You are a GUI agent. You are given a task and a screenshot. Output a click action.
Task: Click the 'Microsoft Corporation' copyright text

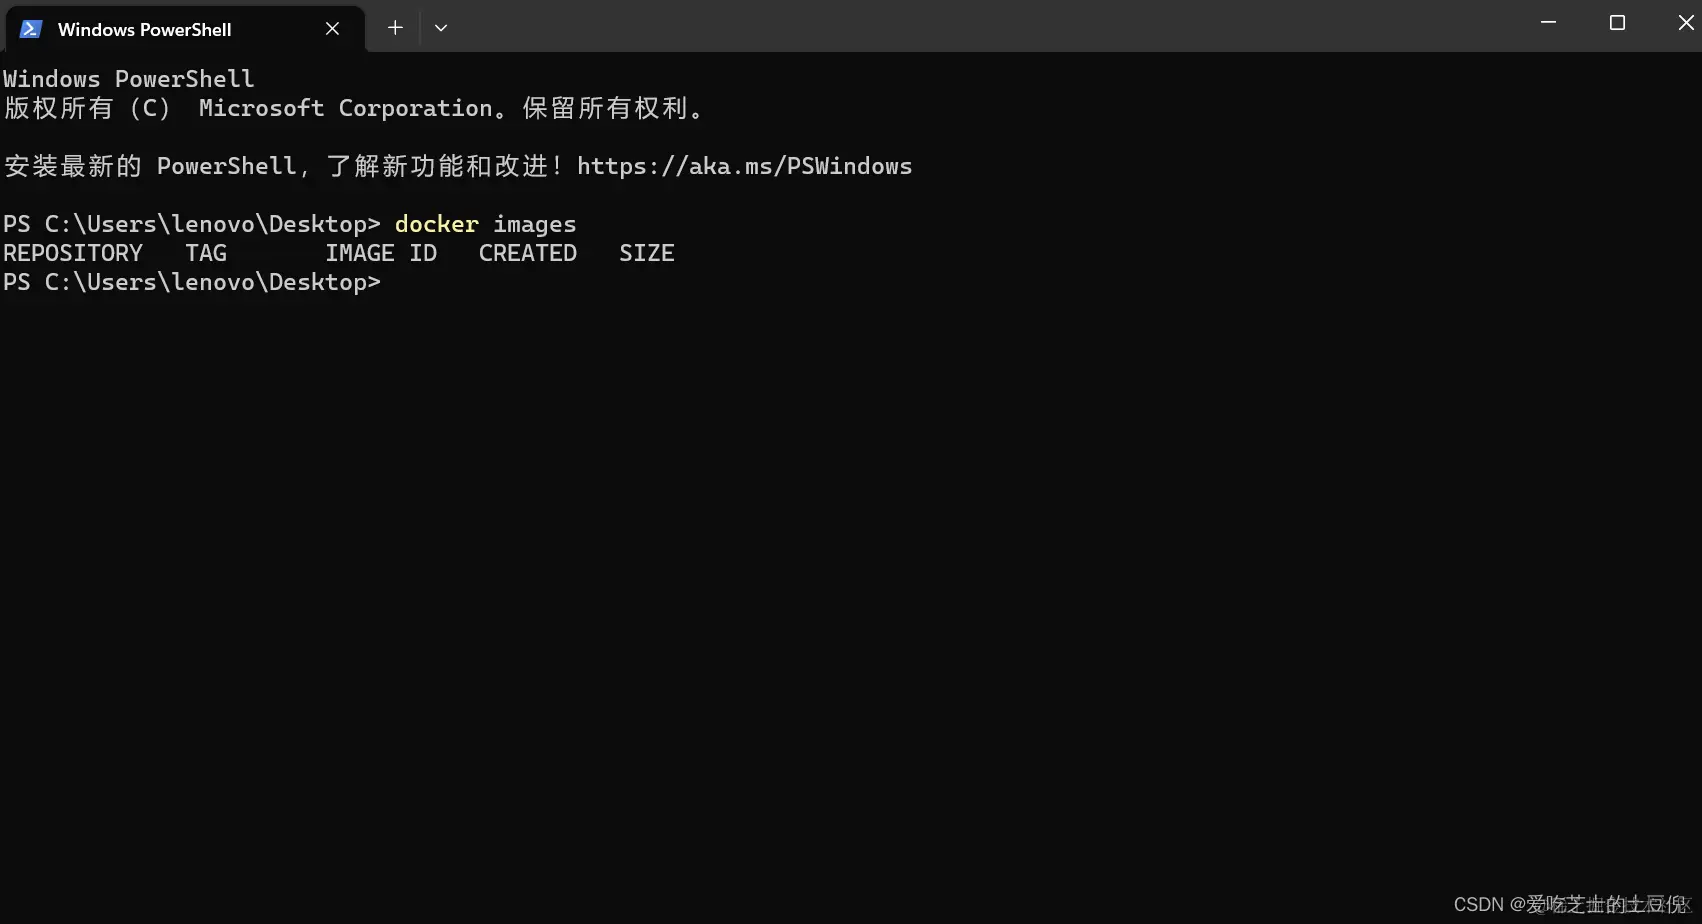(x=346, y=108)
